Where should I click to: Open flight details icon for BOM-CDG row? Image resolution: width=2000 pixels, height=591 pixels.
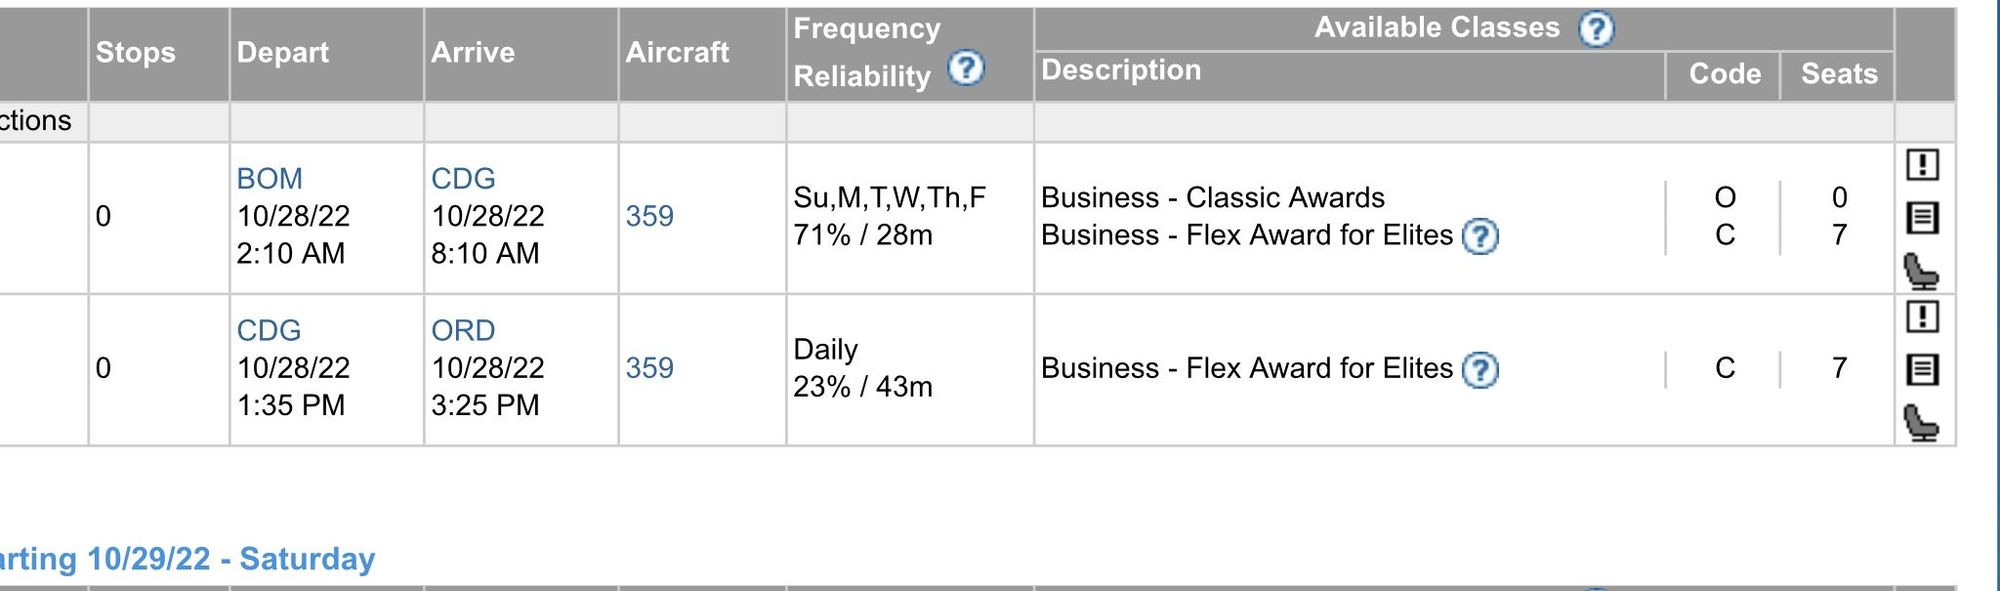point(1922,217)
